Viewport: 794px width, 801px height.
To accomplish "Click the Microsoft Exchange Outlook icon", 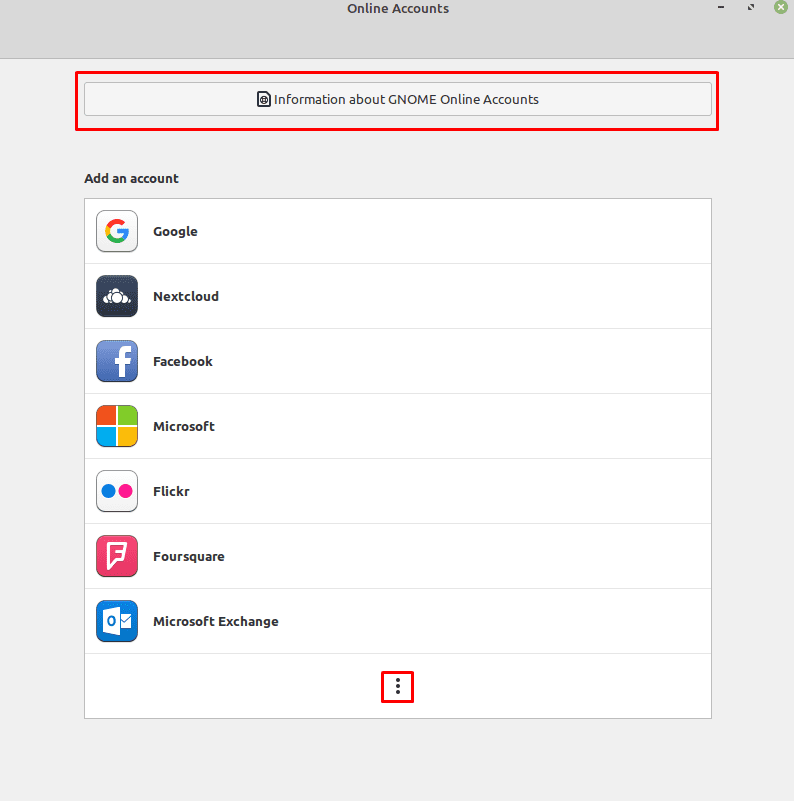I will coord(117,621).
